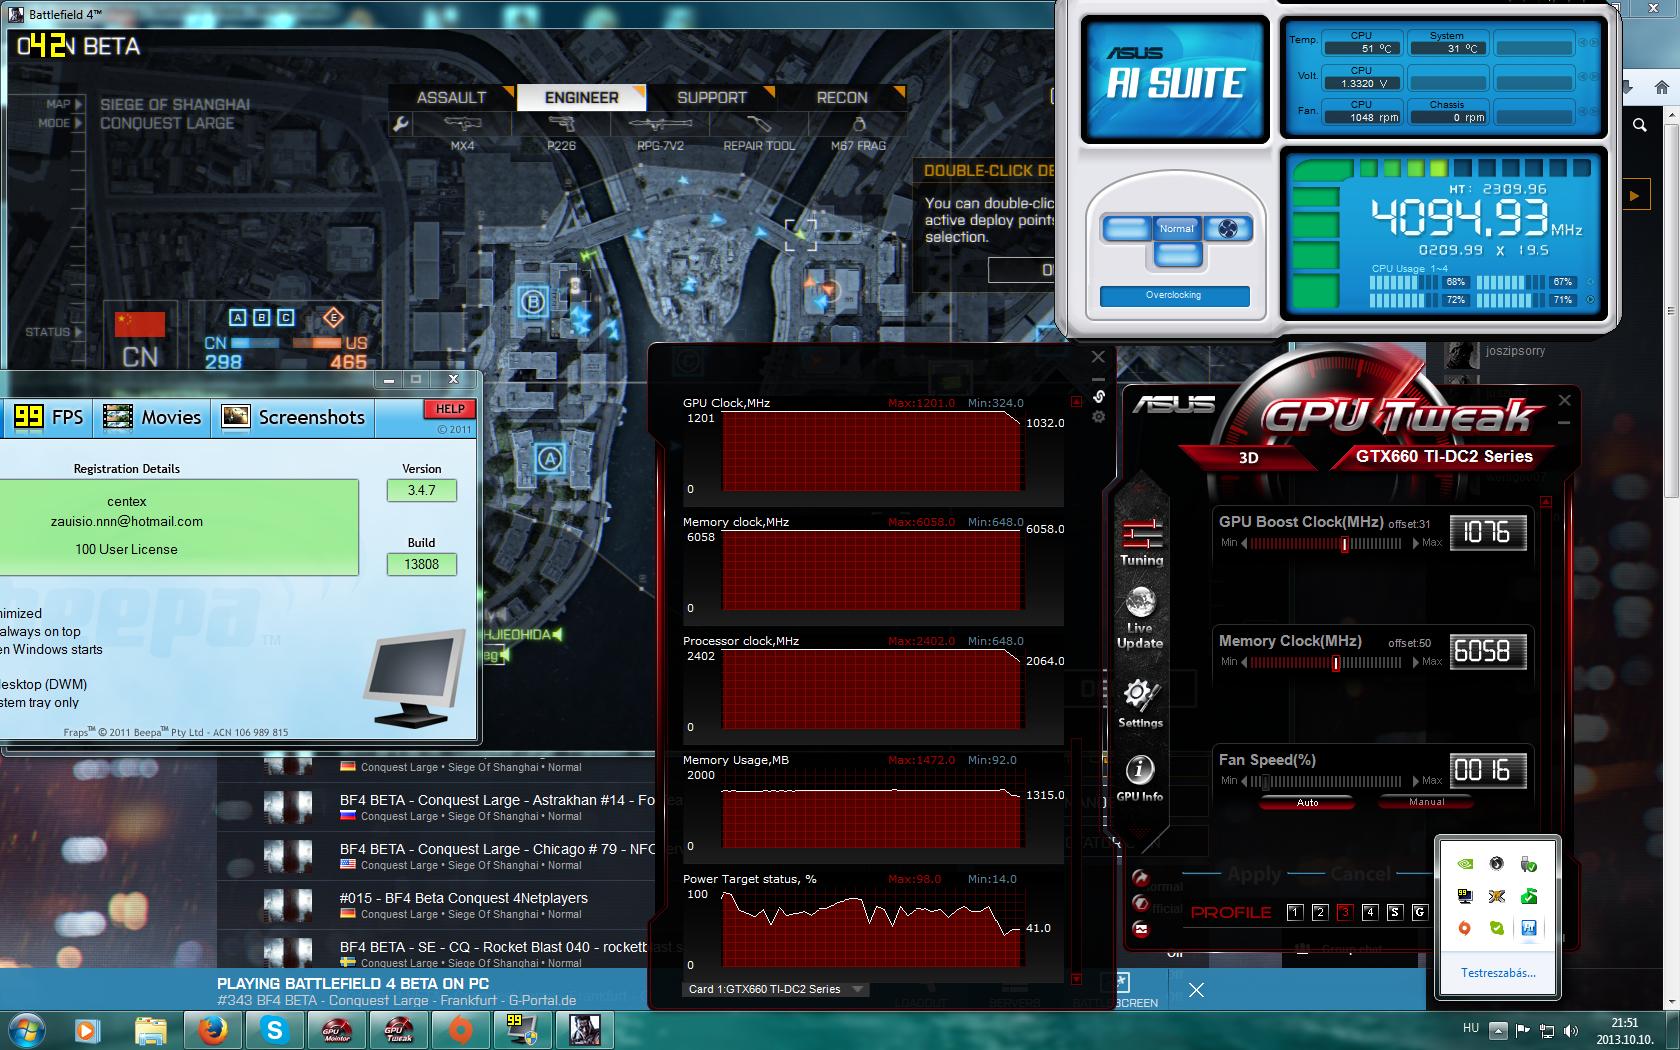Select the ENGINEER class tab
Viewport: 1680px width, 1050px height.
582,97
